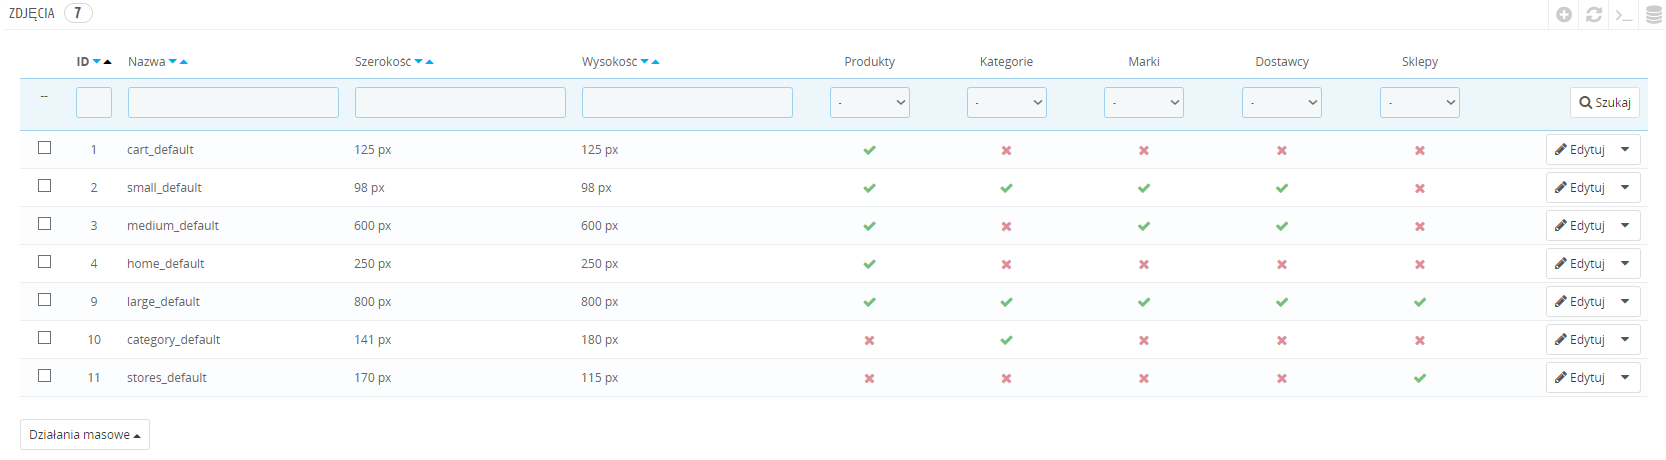The width and height of the screenshot is (1666, 460).
Task: Click the add new image type icon
Action: 1564,15
